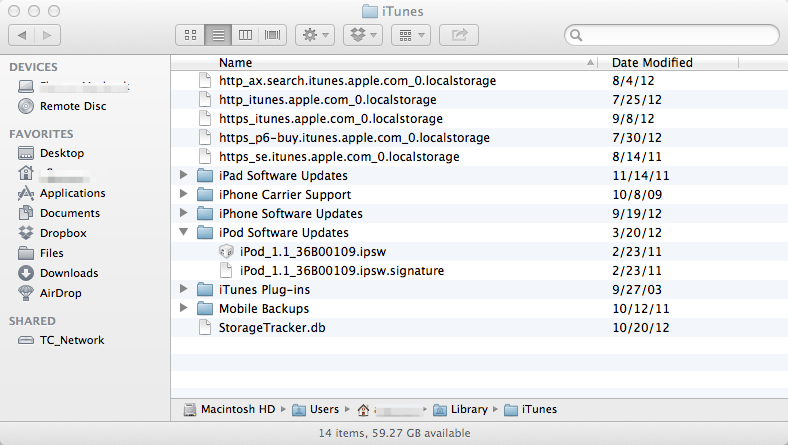
Task: Click iTunes Plug-ins folder icon
Action: click(205, 290)
